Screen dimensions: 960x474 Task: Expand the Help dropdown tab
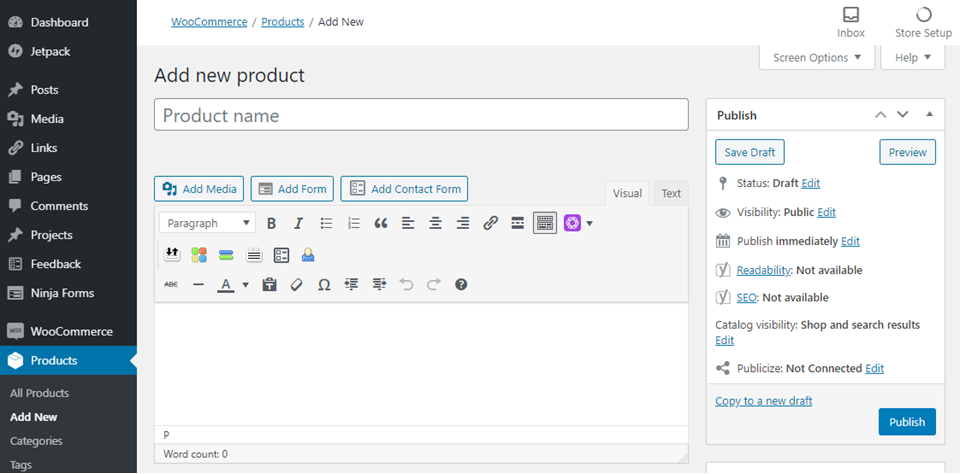[912, 58]
